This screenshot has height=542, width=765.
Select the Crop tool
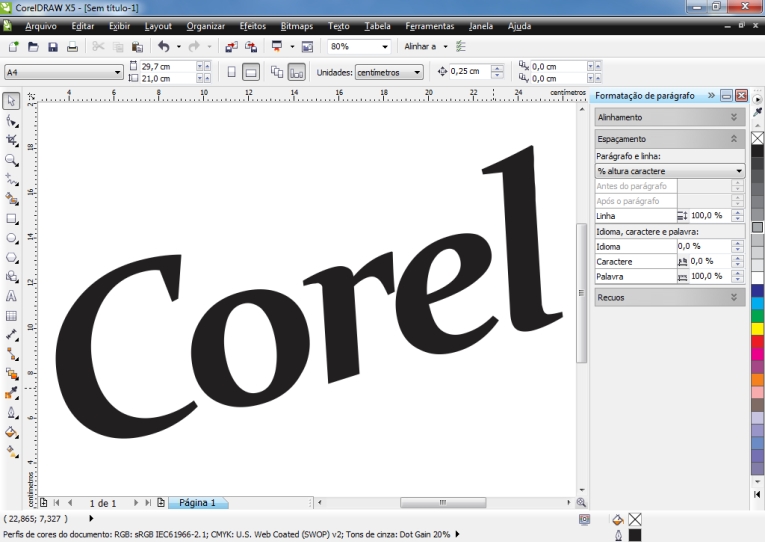[11, 141]
